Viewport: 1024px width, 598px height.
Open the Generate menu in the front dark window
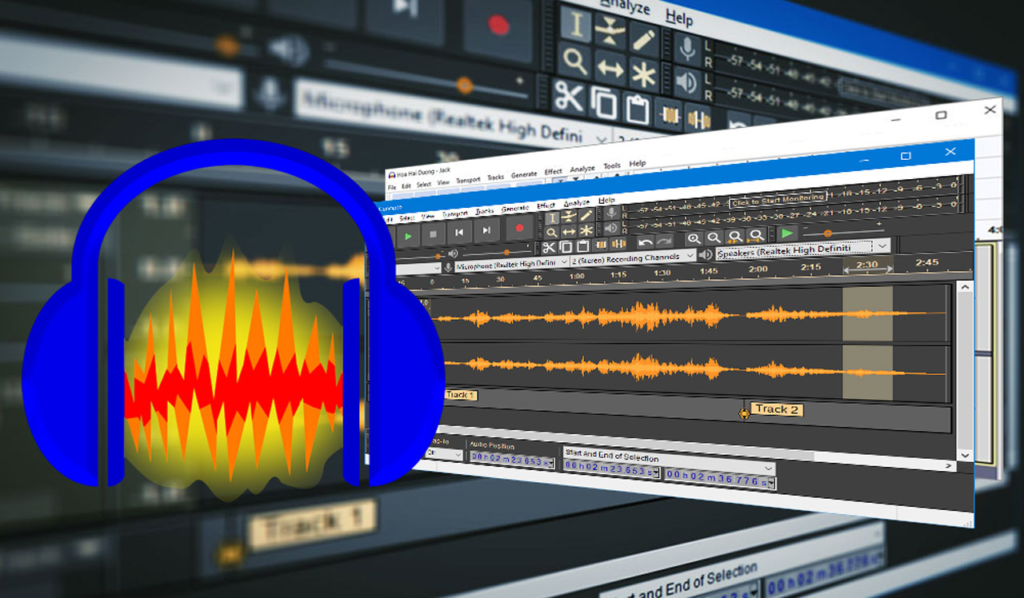[515, 208]
